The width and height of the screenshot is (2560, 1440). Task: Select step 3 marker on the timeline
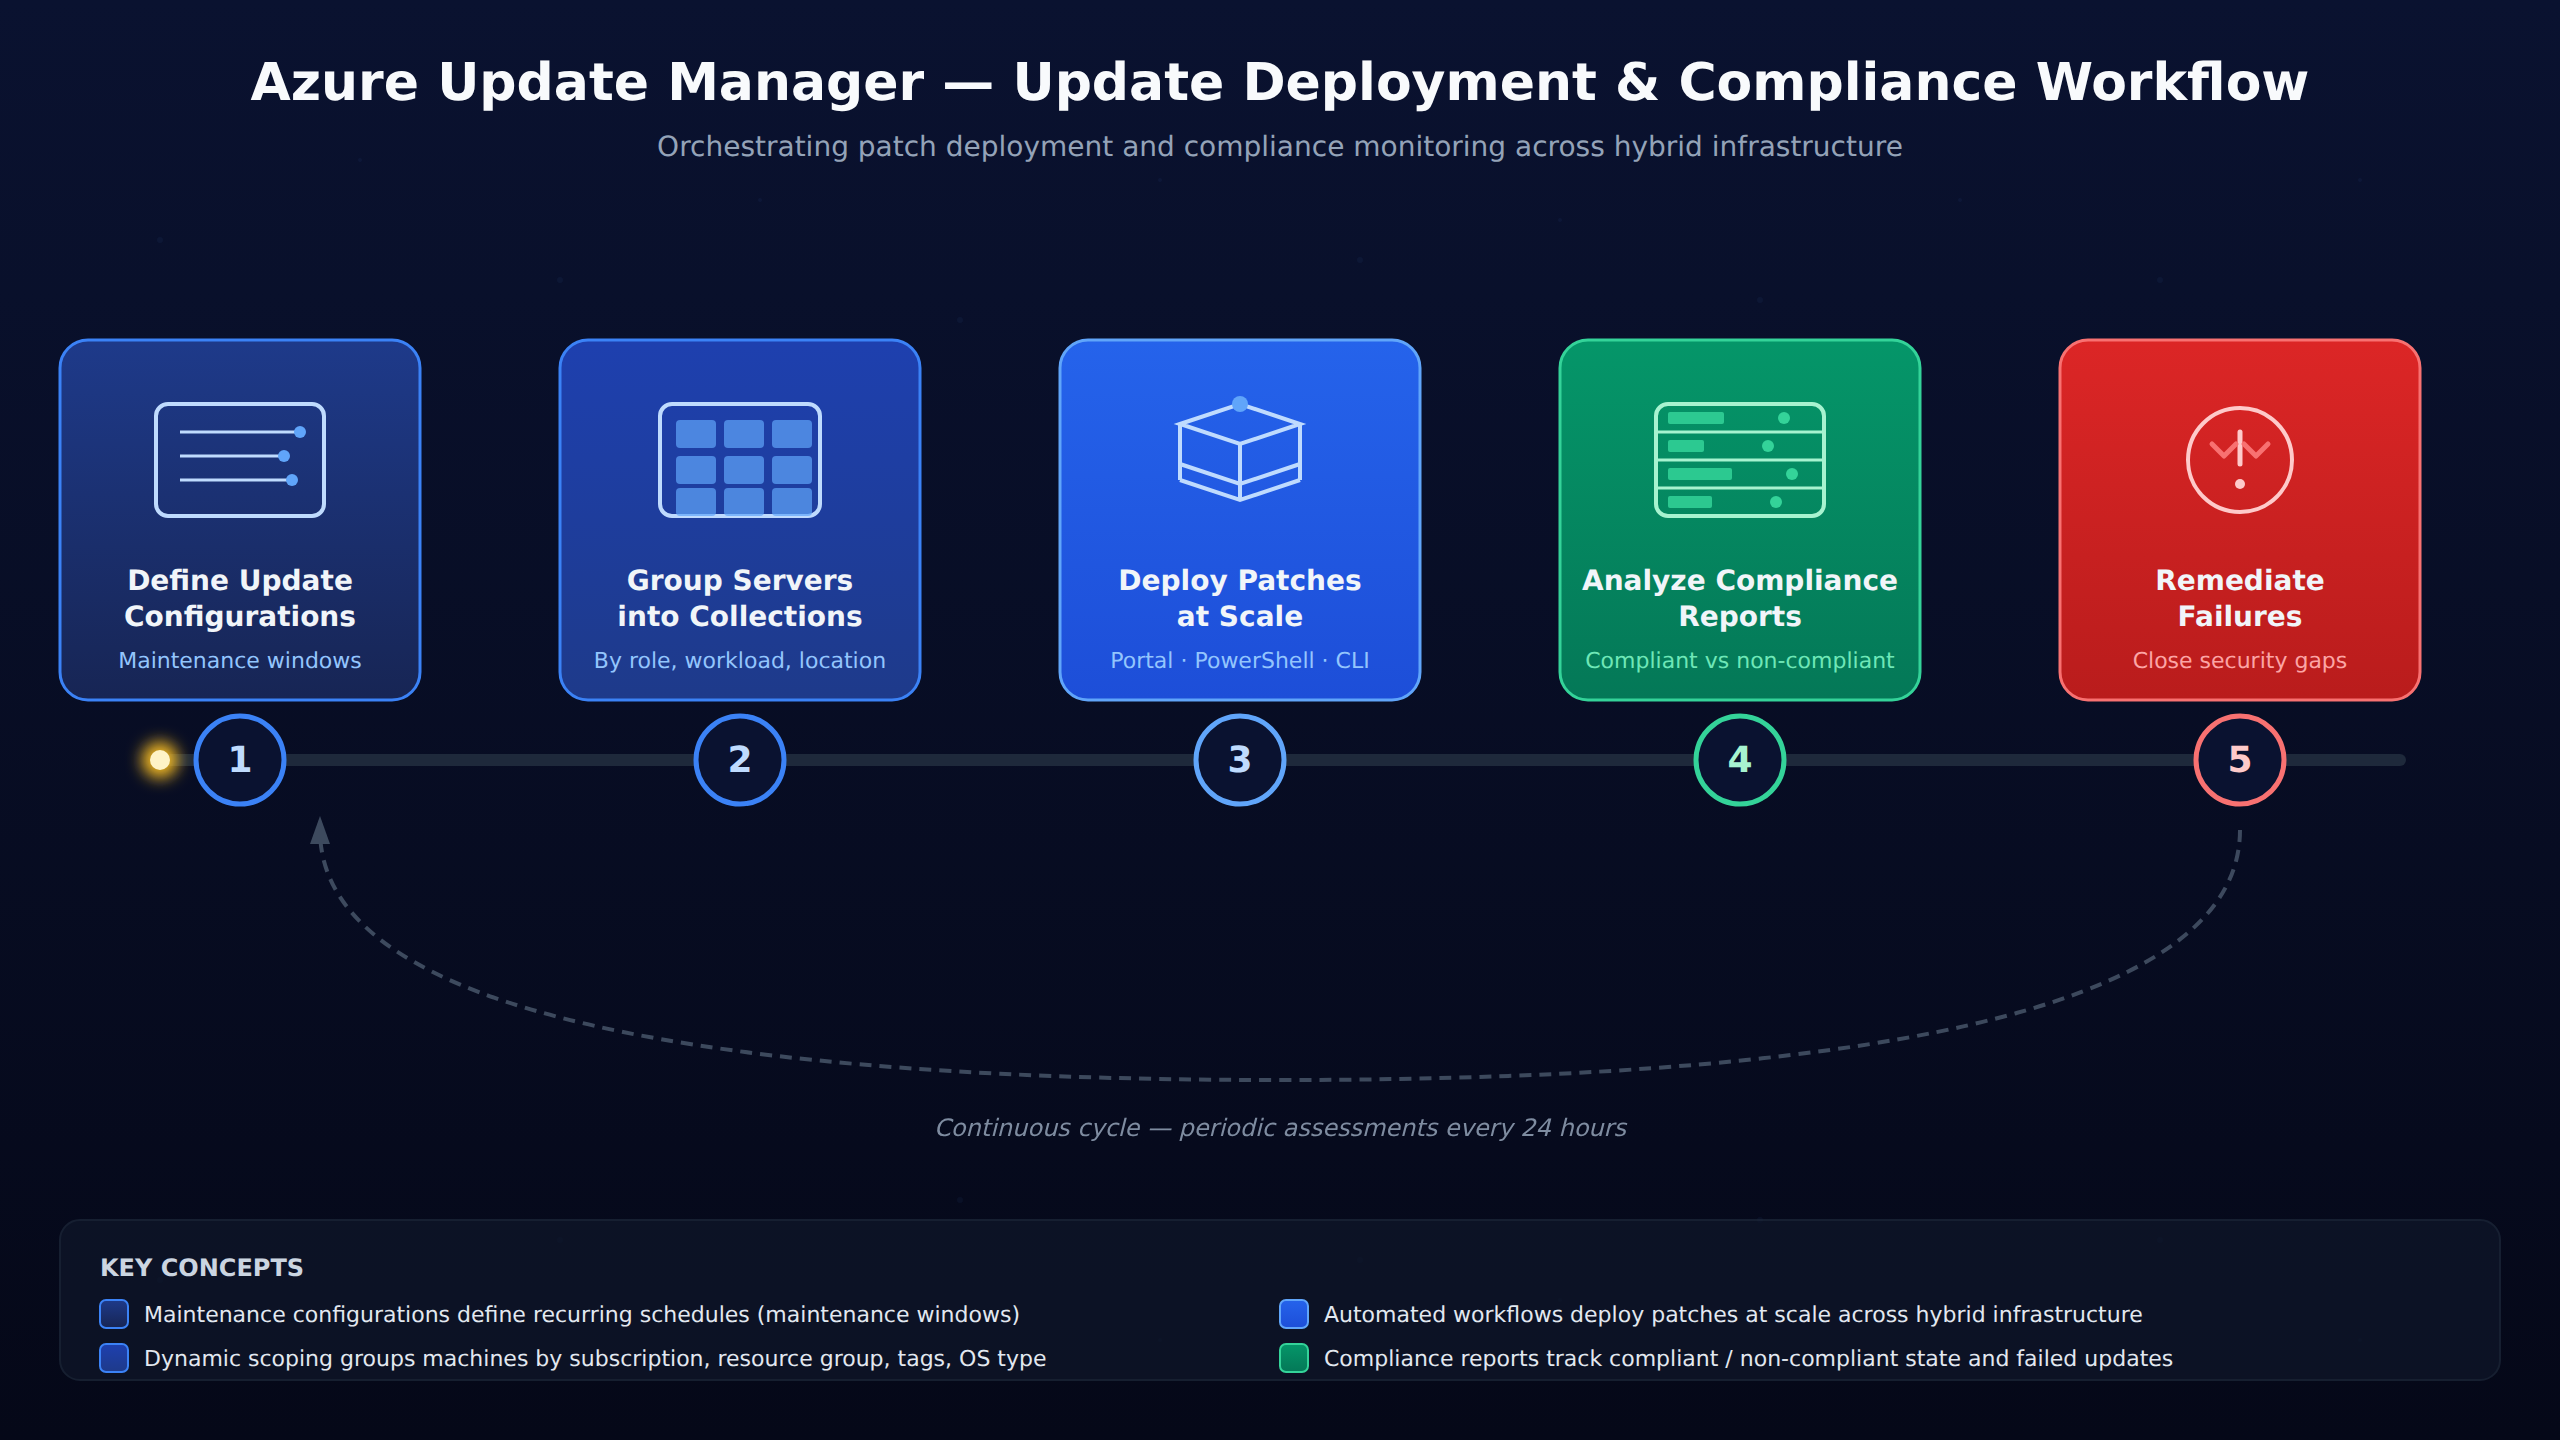1240,760
